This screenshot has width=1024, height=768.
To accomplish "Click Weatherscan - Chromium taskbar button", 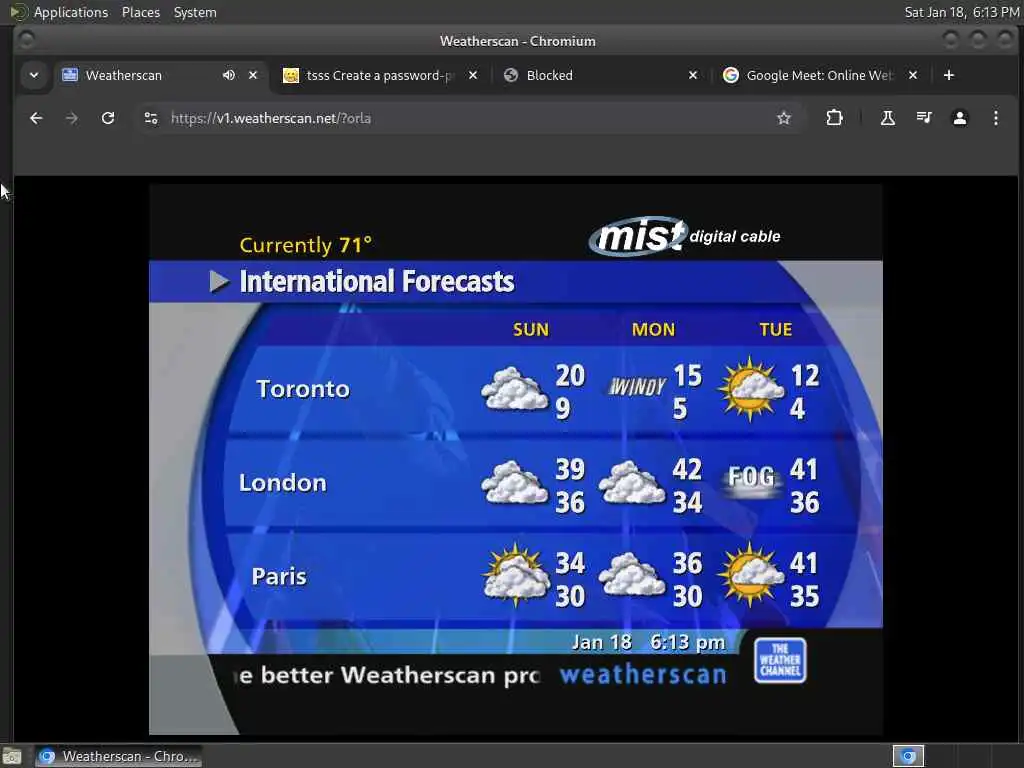I will pos(118,756).
